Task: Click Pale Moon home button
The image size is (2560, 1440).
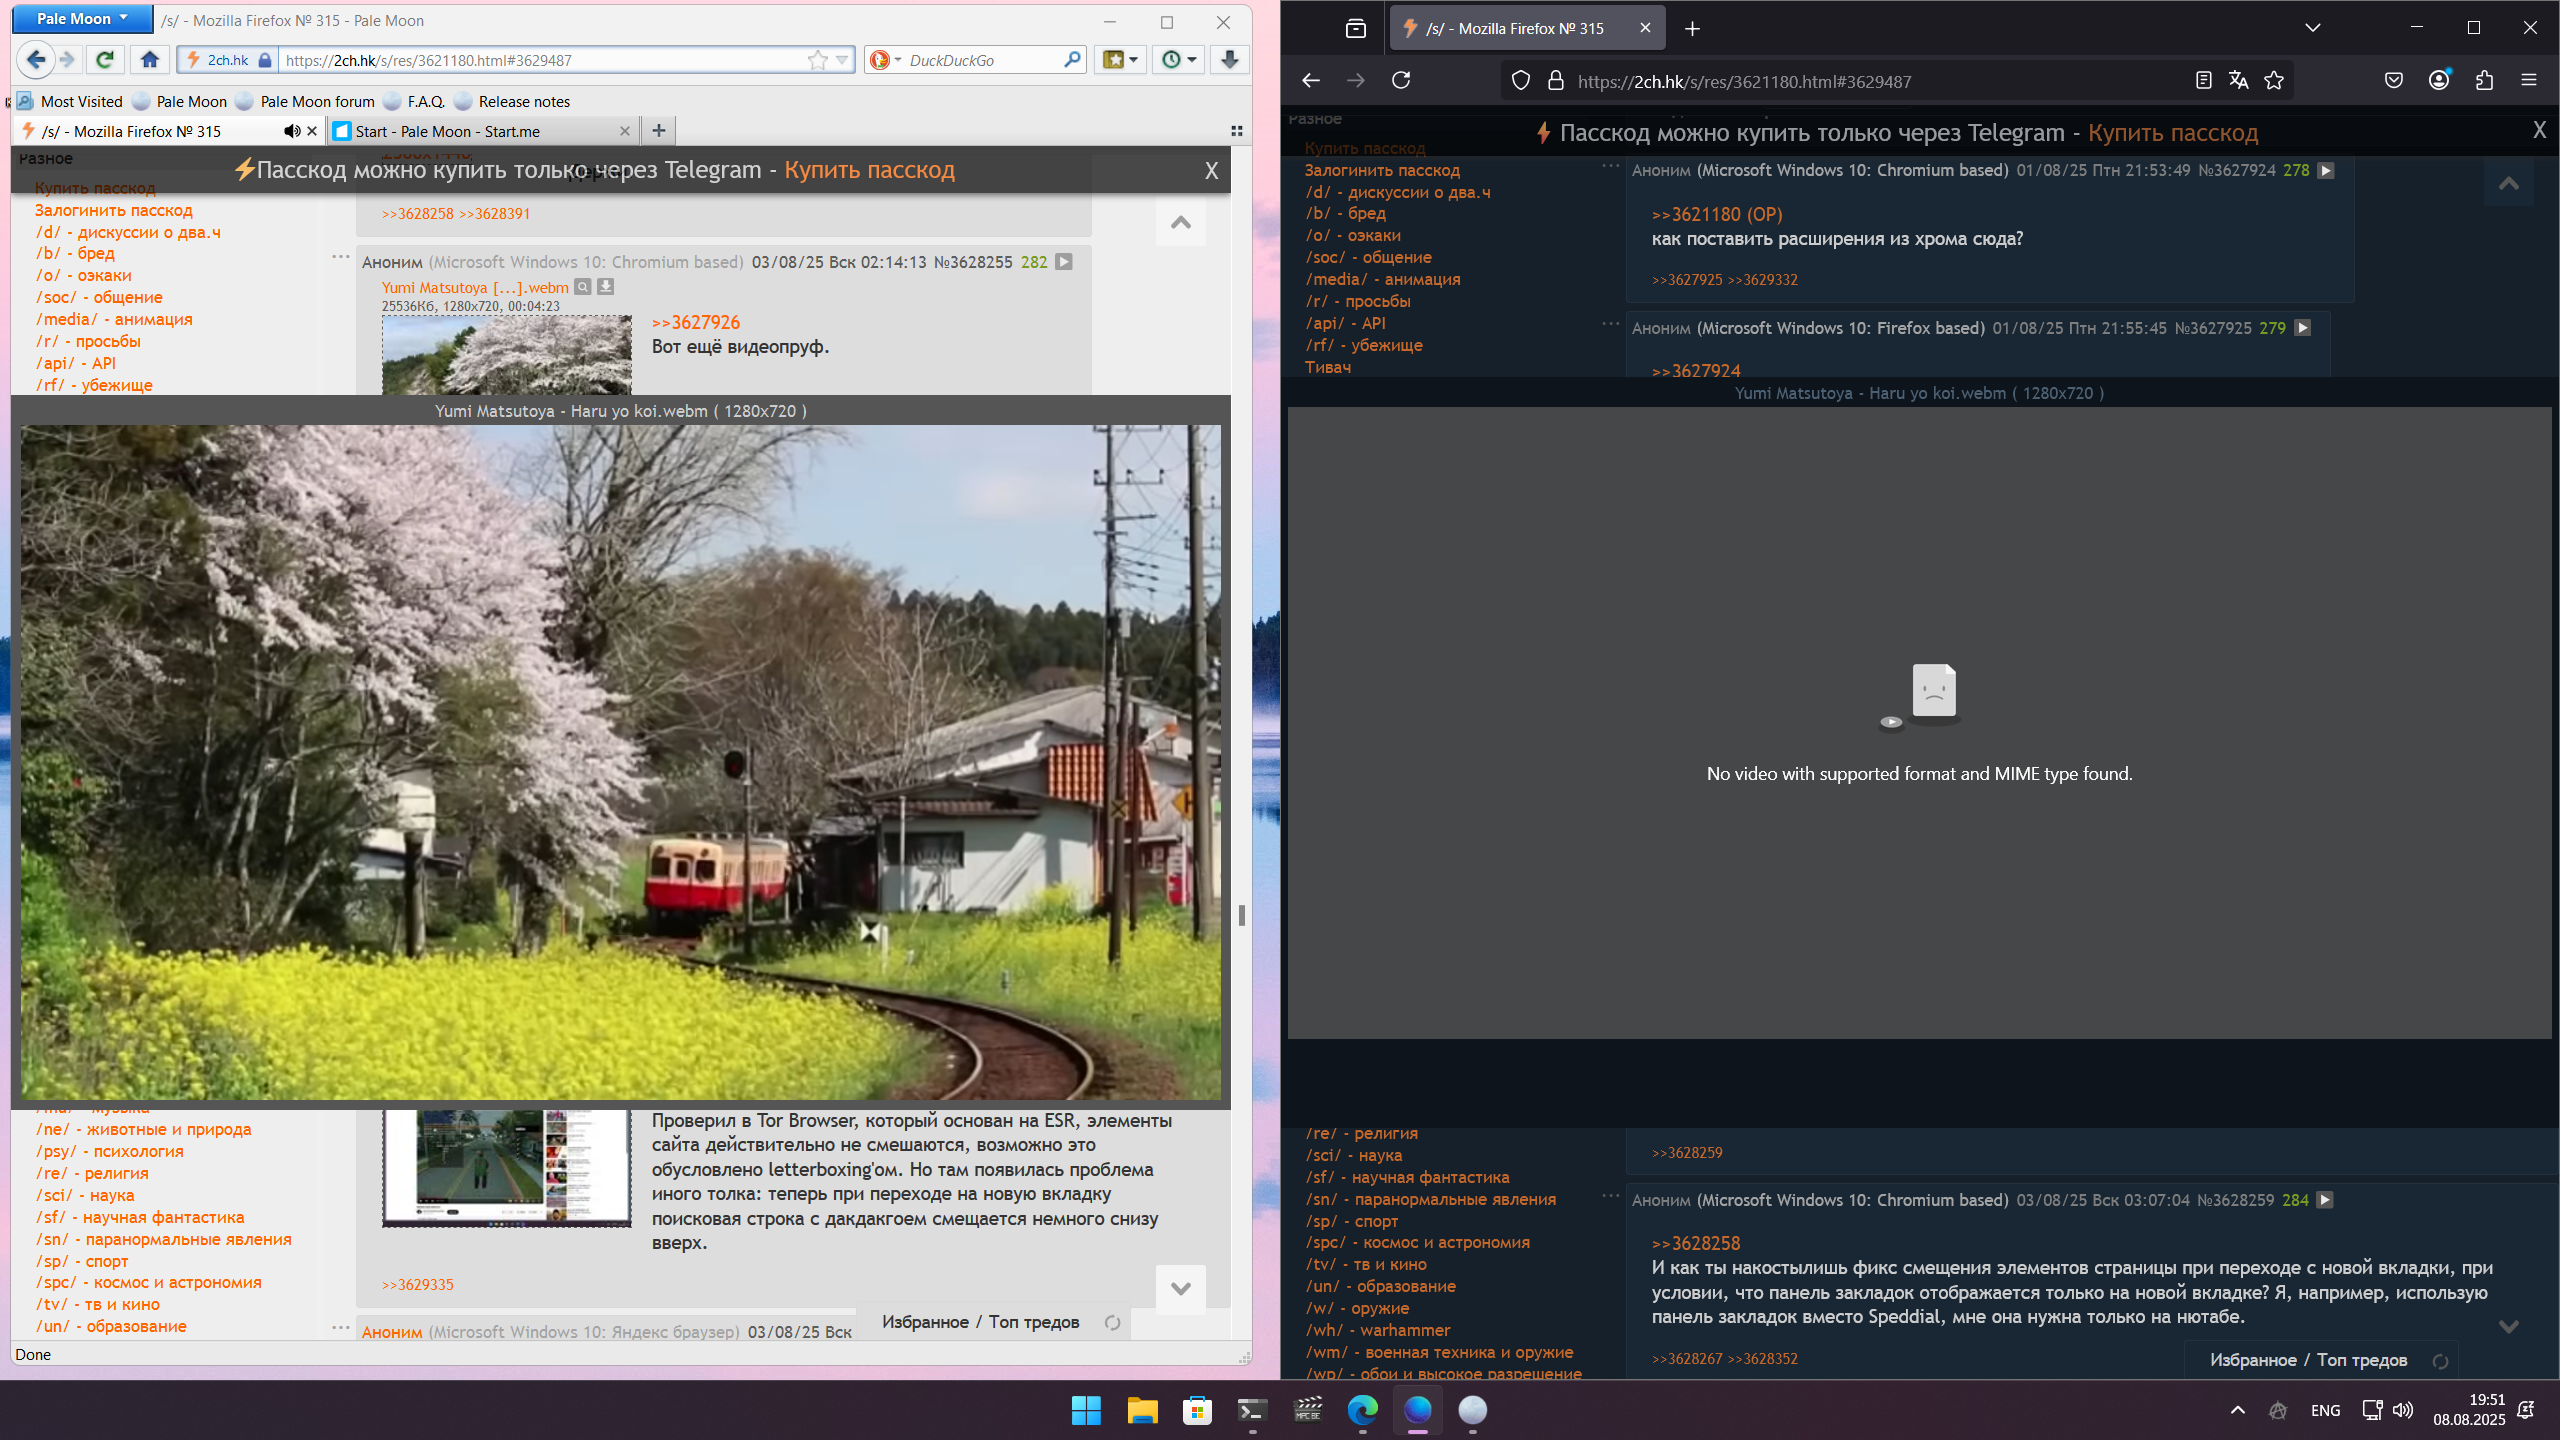Action: click(150, 60)
